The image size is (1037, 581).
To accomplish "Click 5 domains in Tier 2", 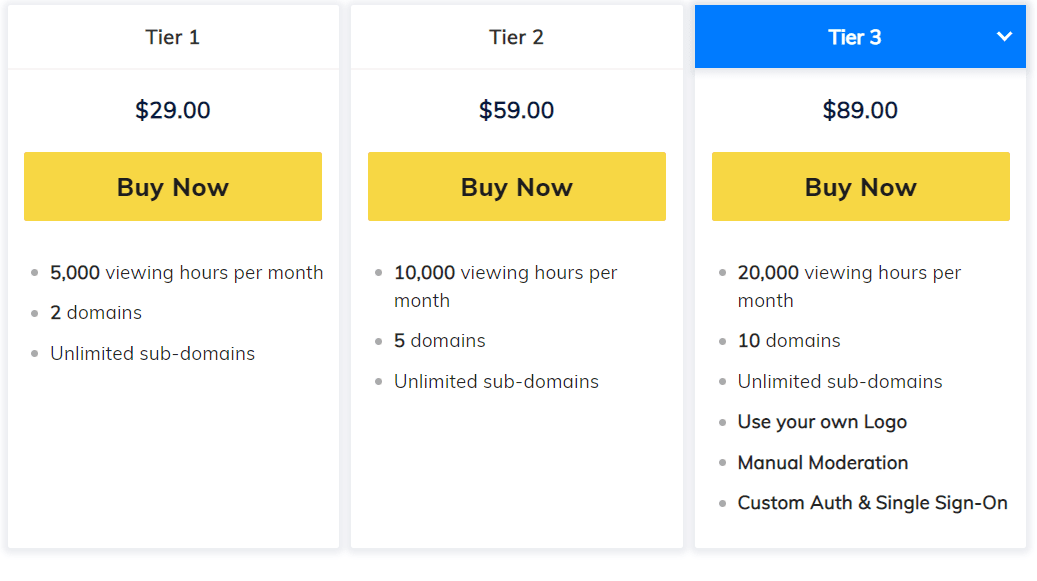I will [x=440, y=340].
